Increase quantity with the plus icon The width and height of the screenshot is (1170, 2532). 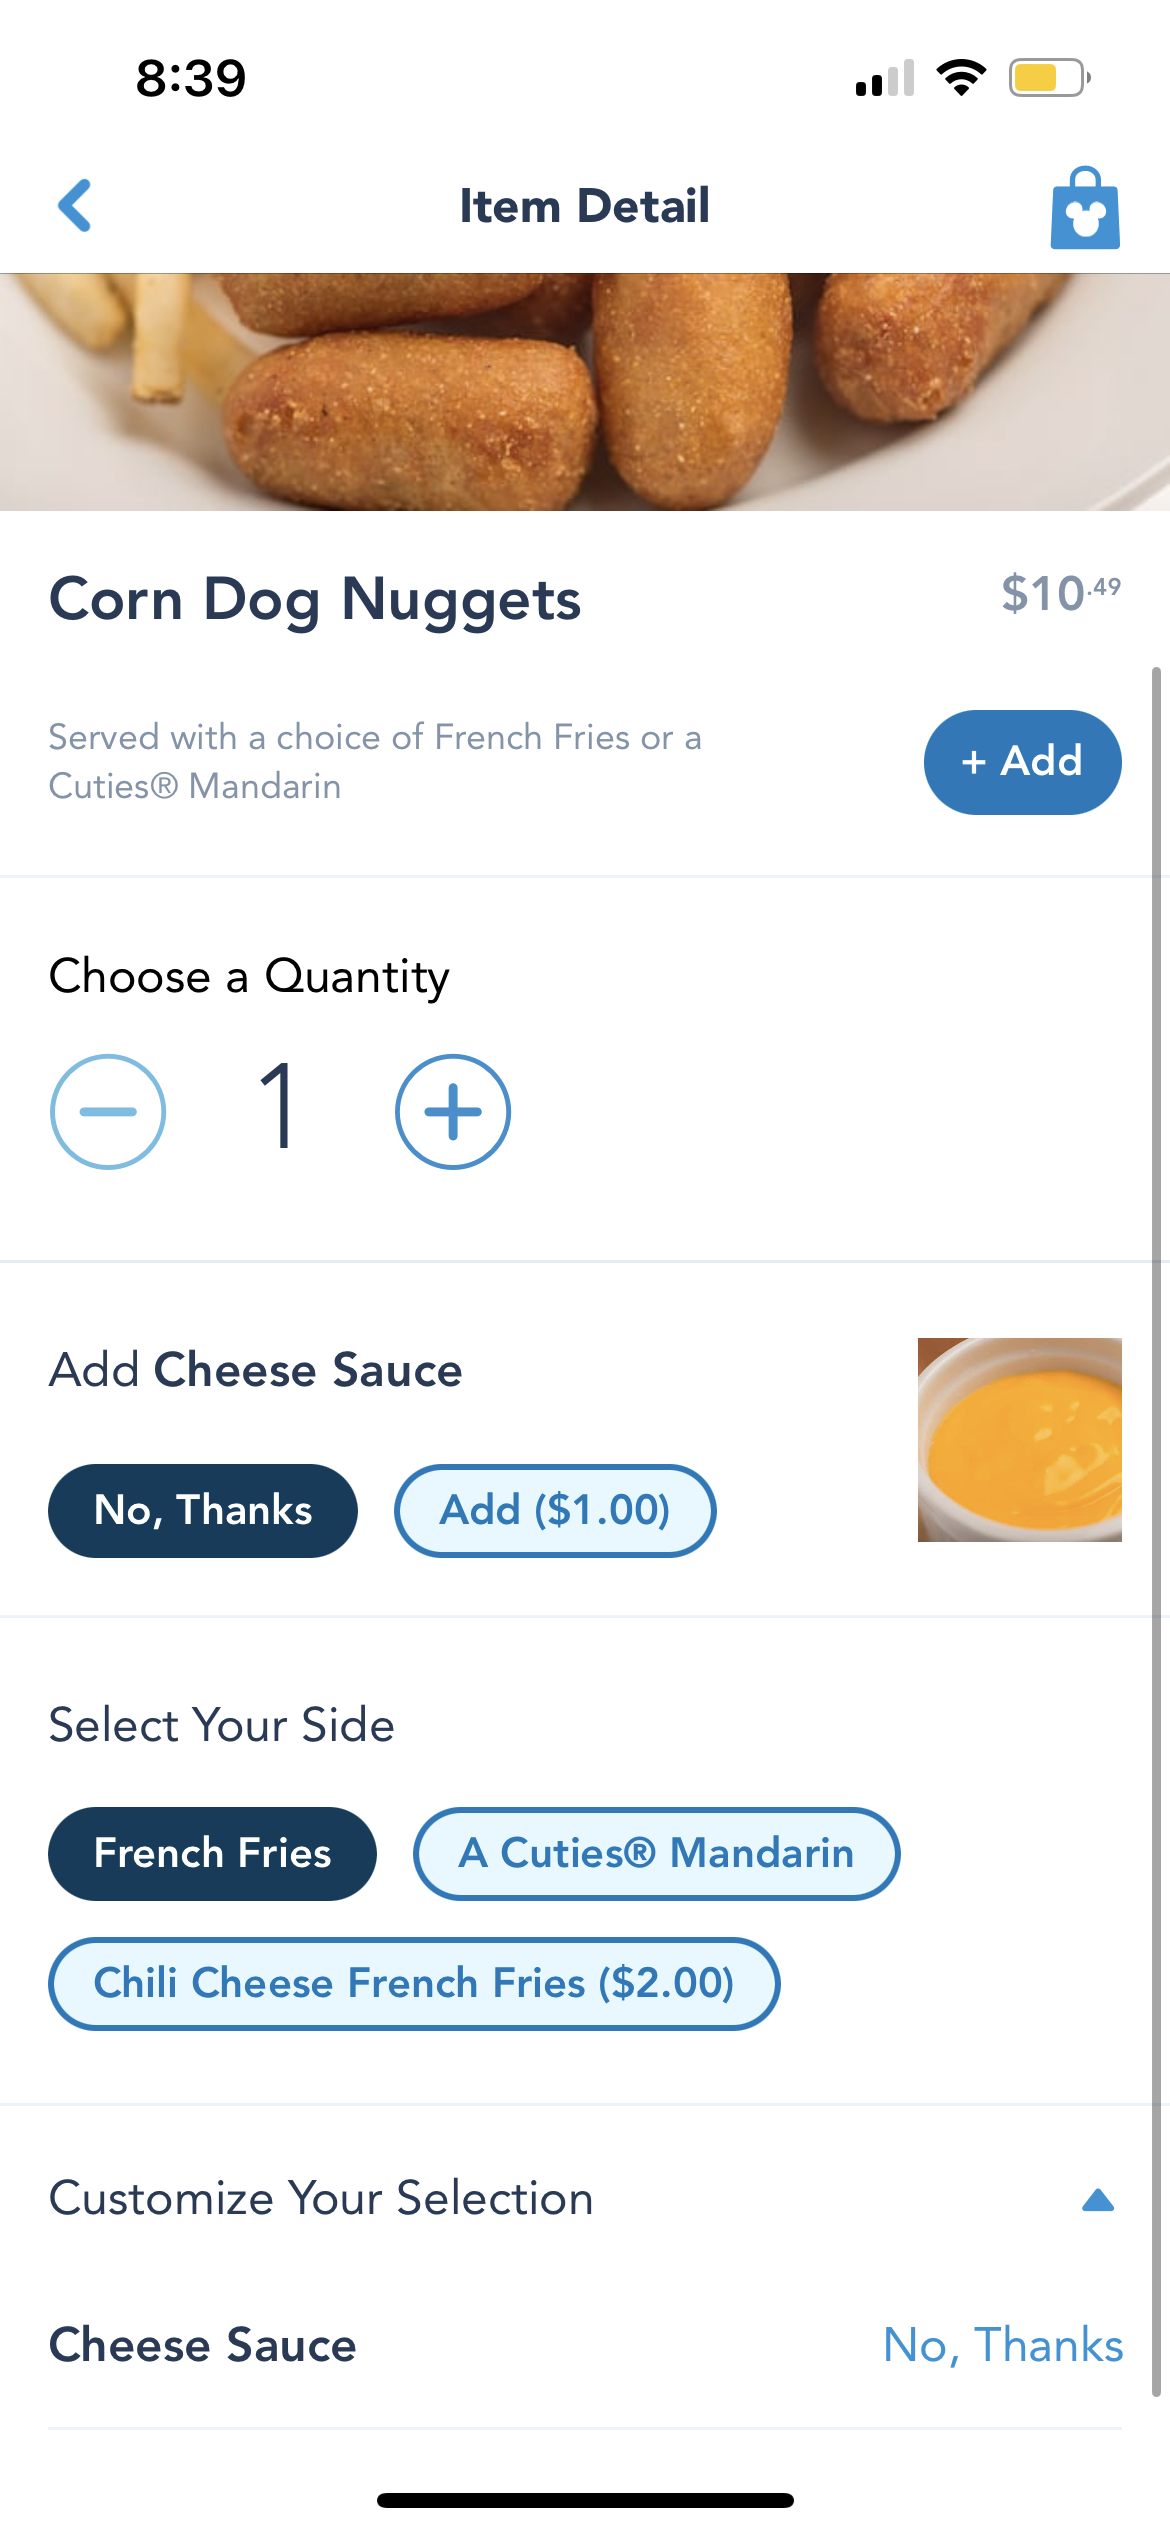click(453, 1112)
